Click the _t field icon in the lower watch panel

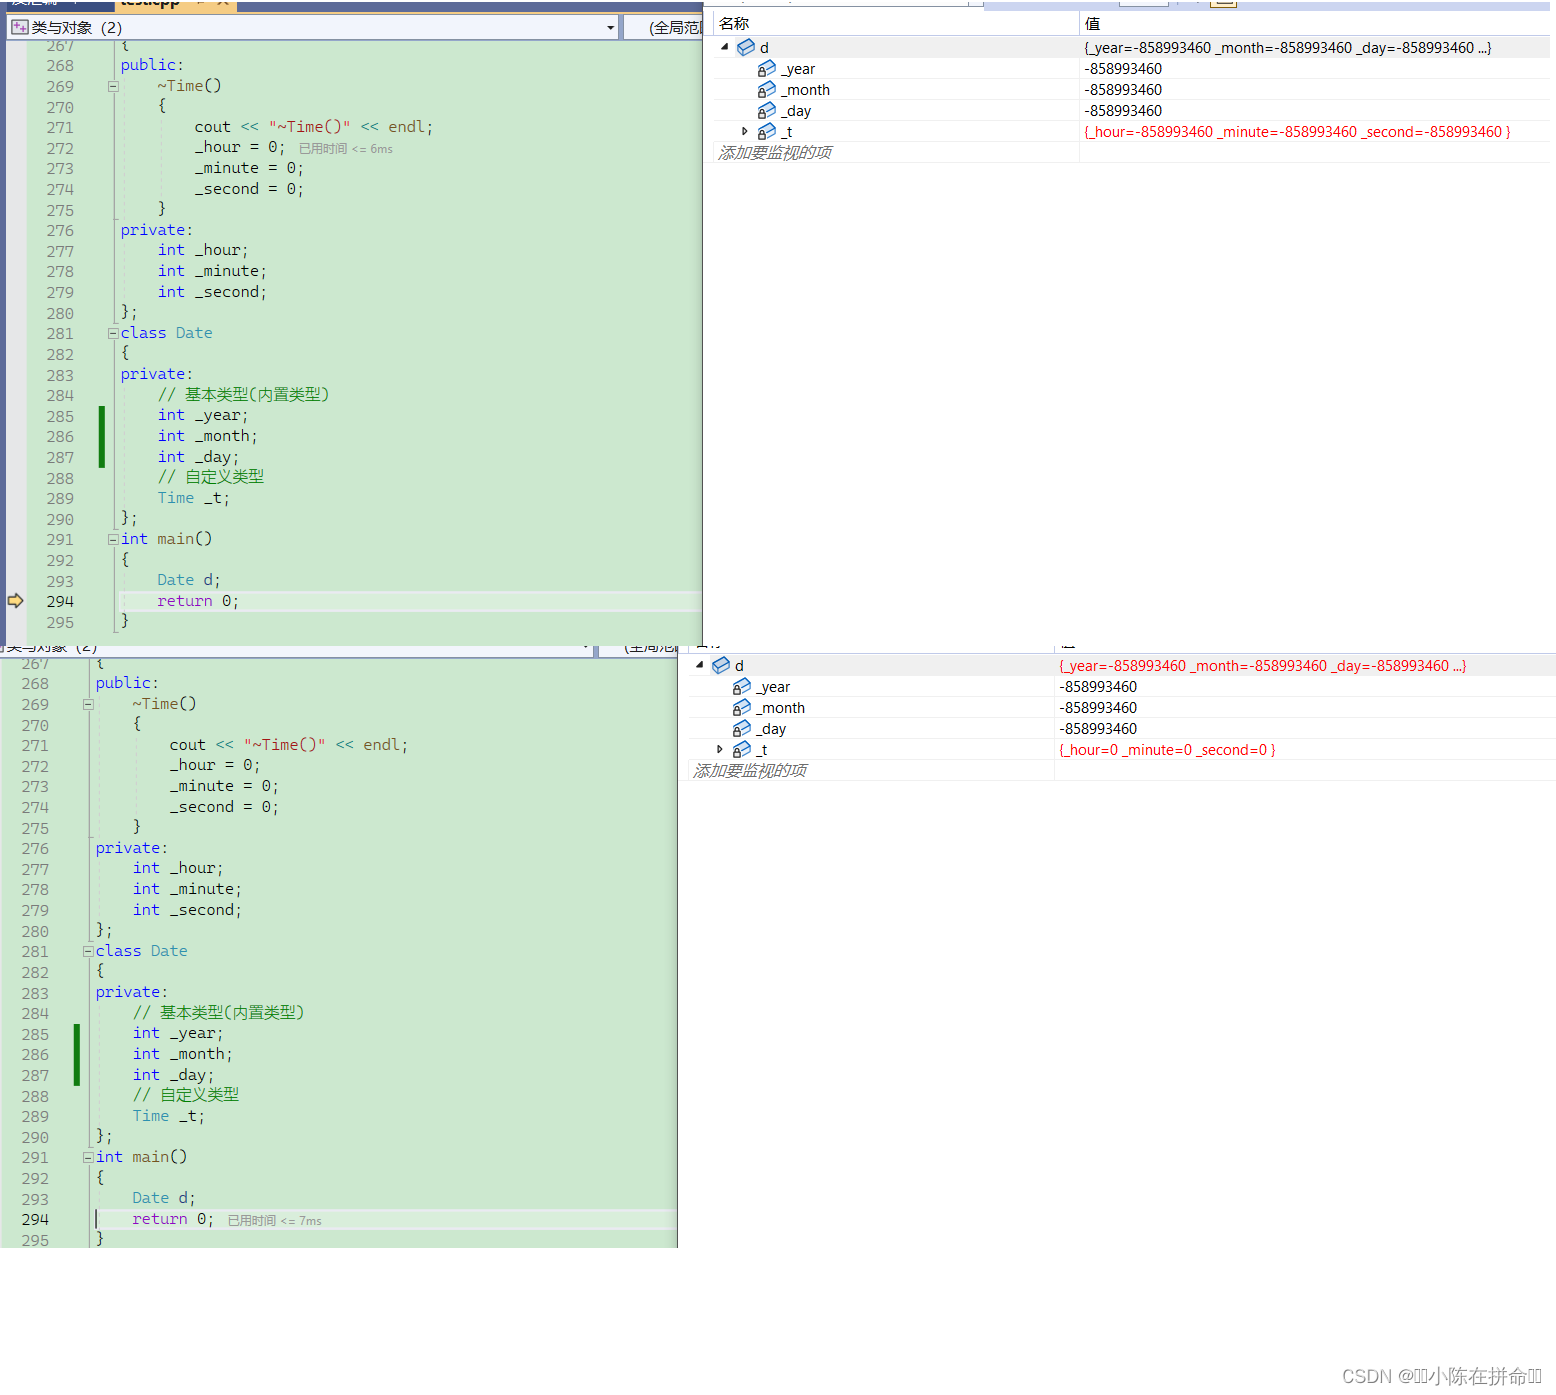coord(742,749)
